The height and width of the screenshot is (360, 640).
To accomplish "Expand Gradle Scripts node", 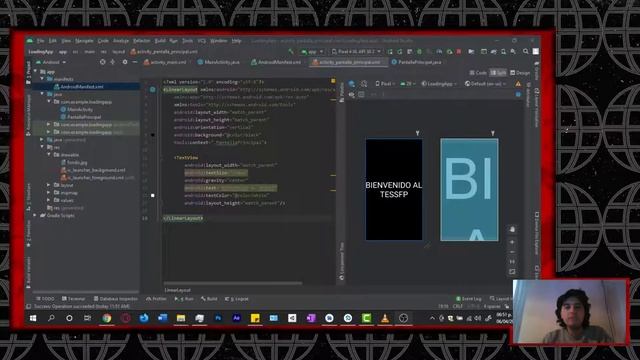I will (36, 216).
